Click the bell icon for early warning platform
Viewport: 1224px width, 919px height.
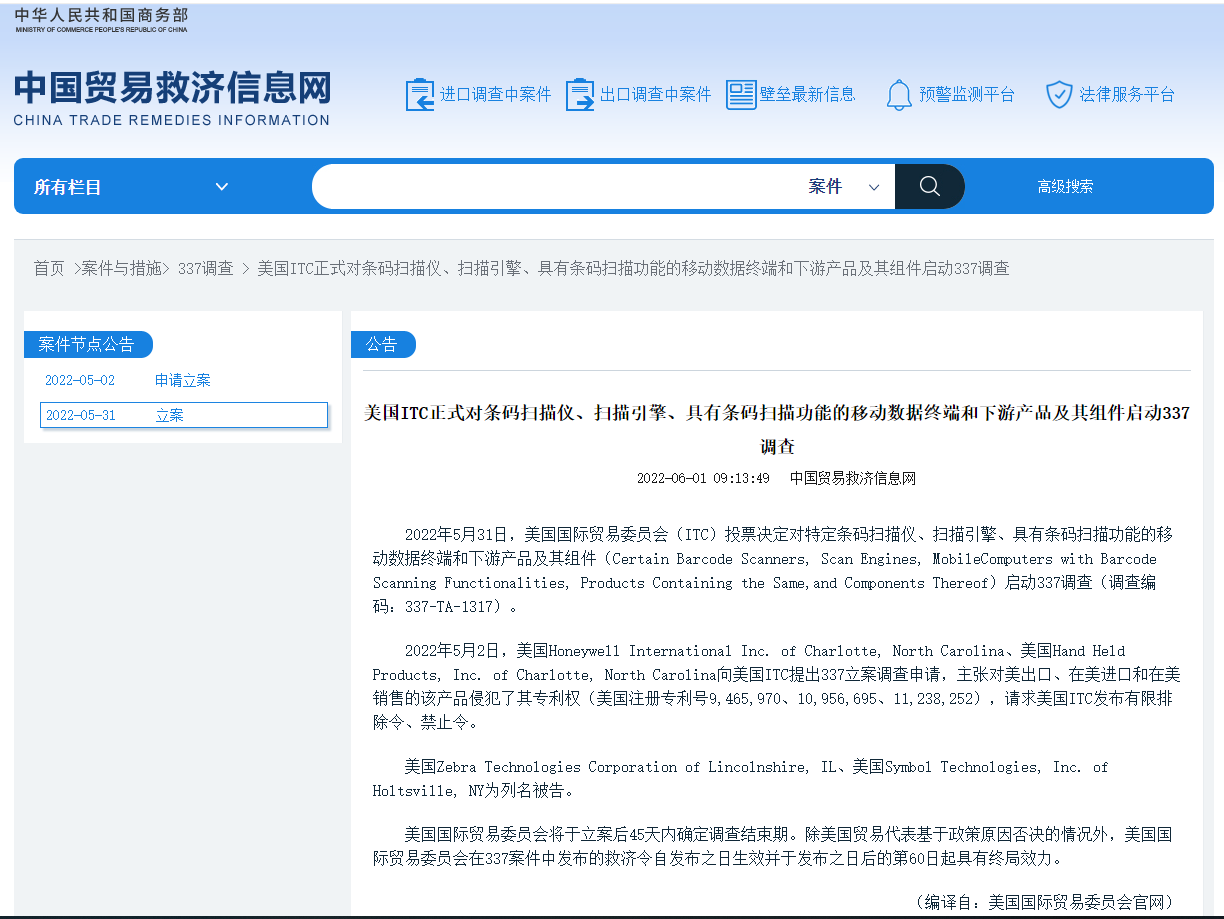click(899, 95)
